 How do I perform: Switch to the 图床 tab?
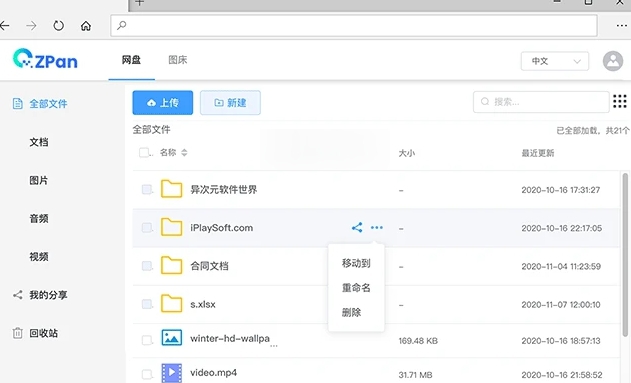177,60
